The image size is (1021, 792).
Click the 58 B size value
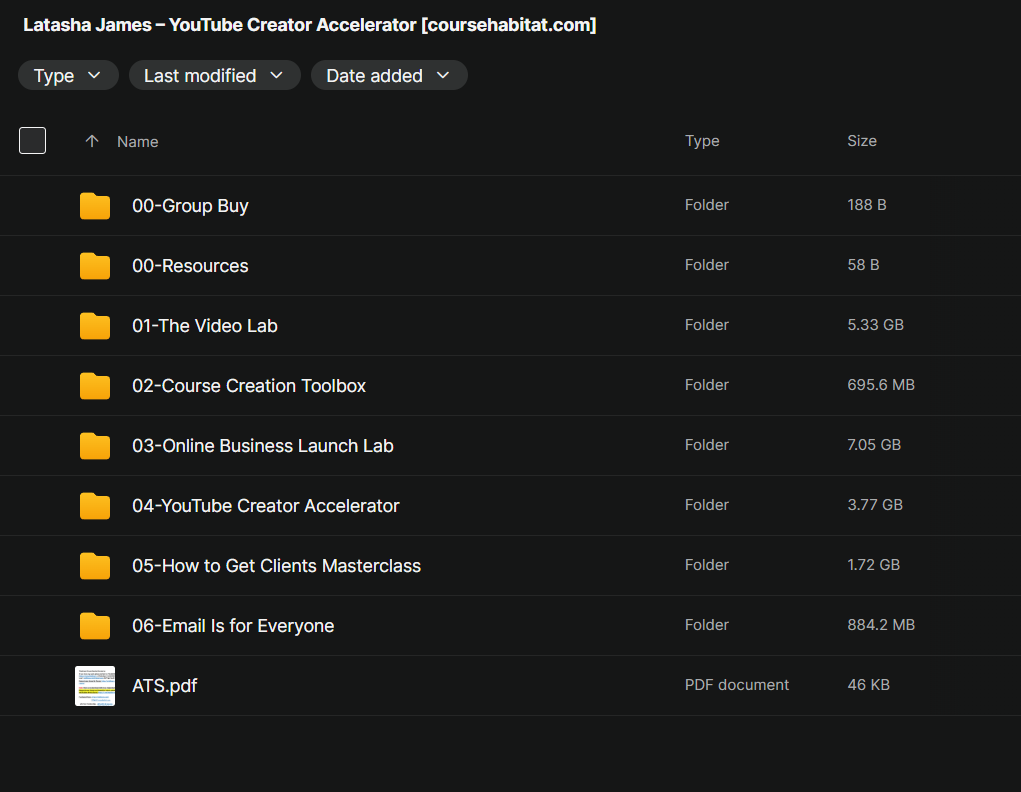[x=863, y=264]
